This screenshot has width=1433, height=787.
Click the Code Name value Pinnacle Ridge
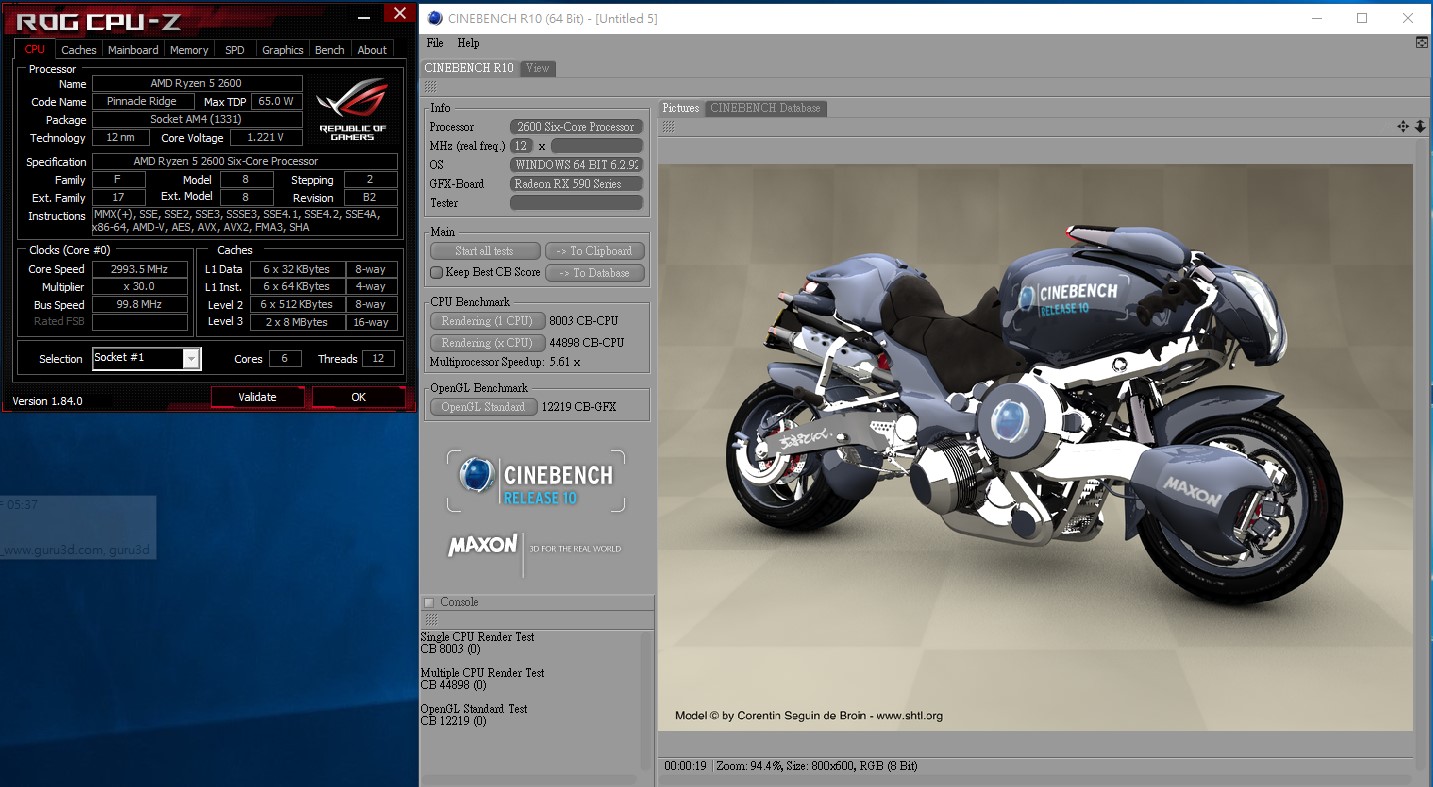pyautogui.click(x=141, y=102)
